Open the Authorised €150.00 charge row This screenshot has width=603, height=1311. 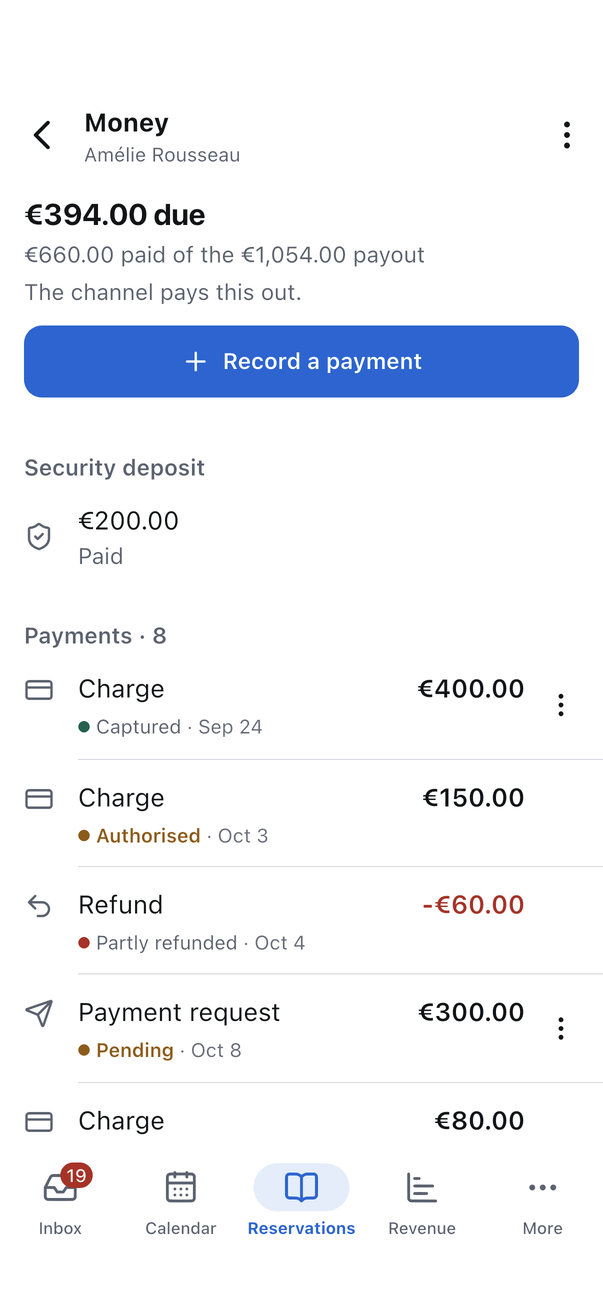pyautogui.click(x=301, y=813)
